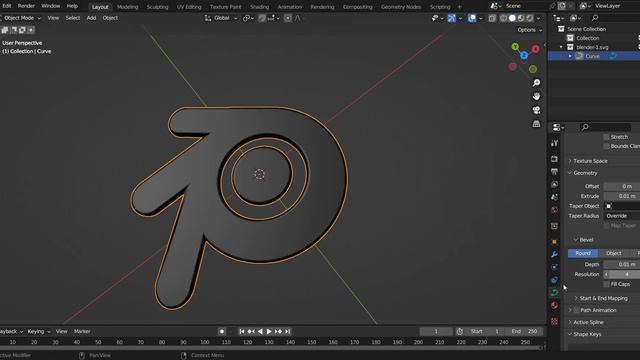Image resolution: width=640 pixels, height=360 pixels.
Task: Select wireframe viewport shading icon
Action: click(x=504, y=18)
